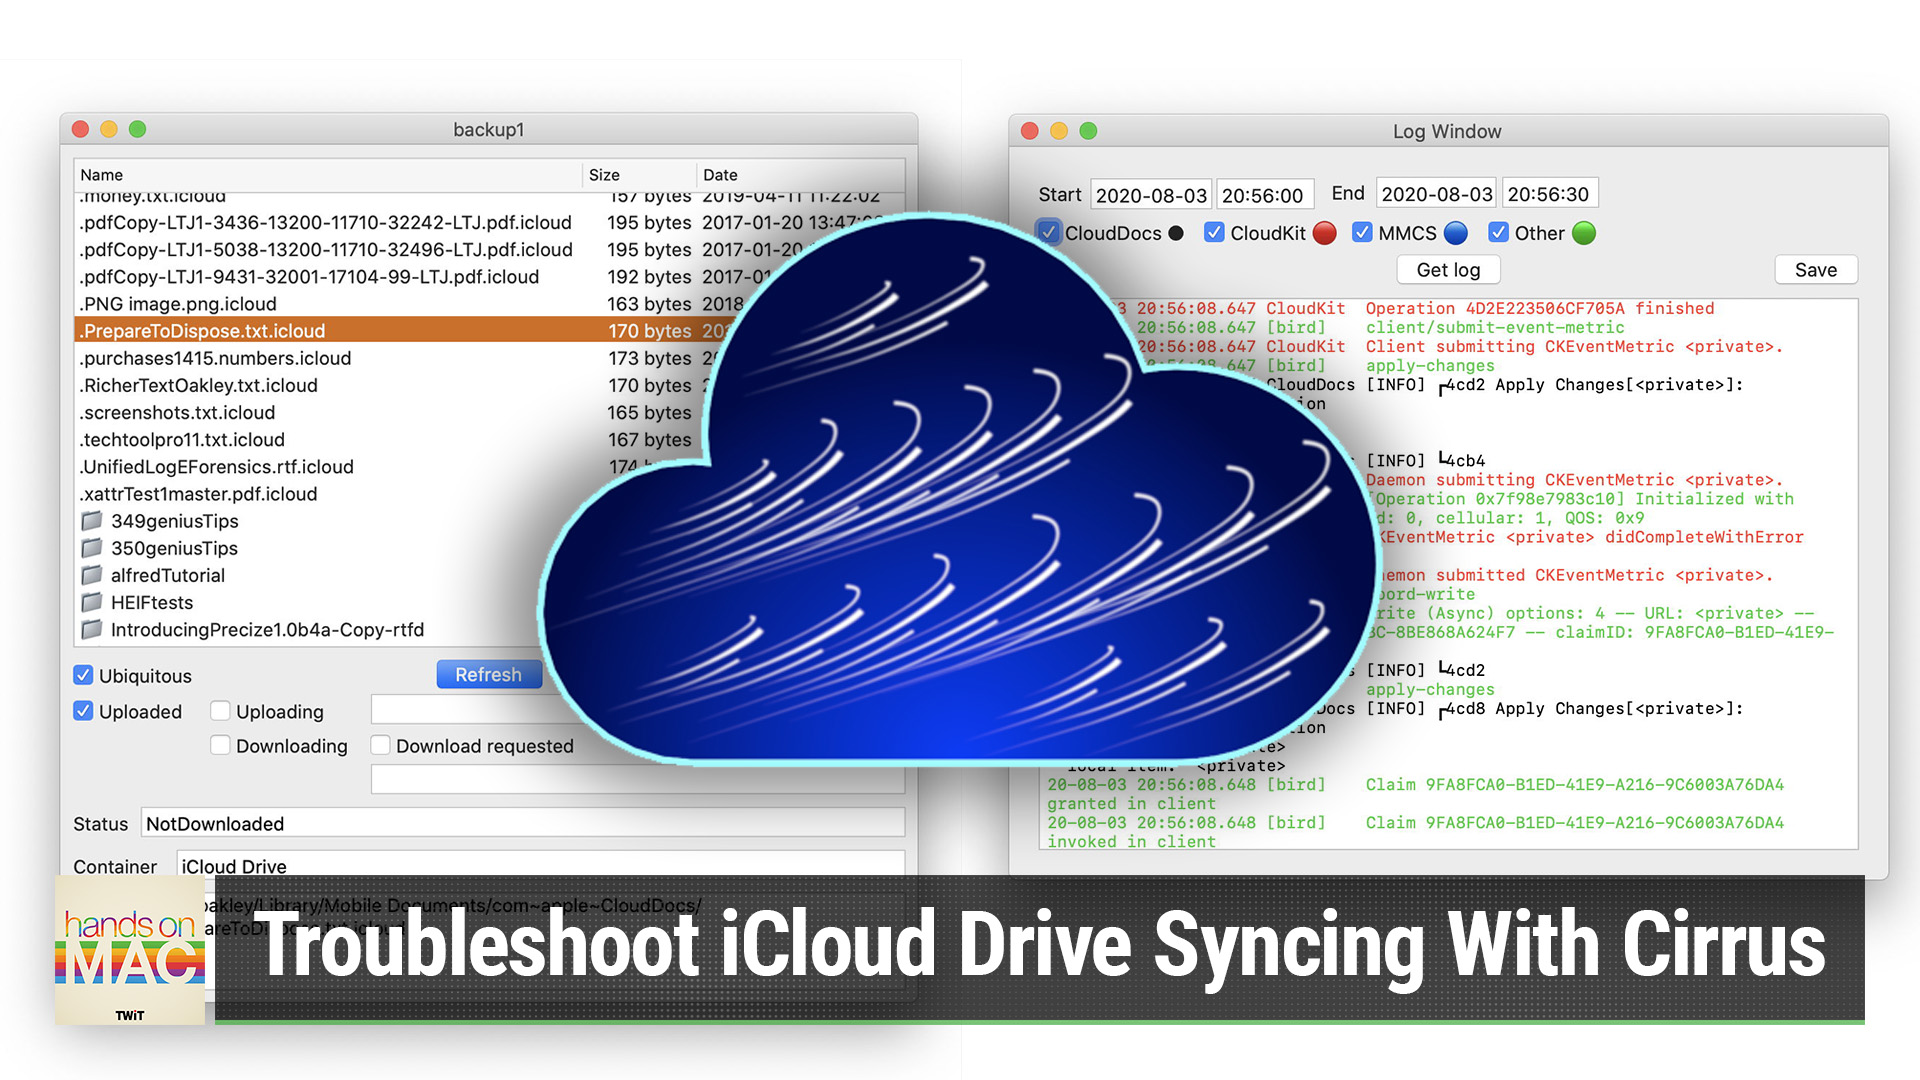Click the blue status dot beside MMCS
The width and height of the screenshot is (1920, 1080).
click(x=1456, y=232)
